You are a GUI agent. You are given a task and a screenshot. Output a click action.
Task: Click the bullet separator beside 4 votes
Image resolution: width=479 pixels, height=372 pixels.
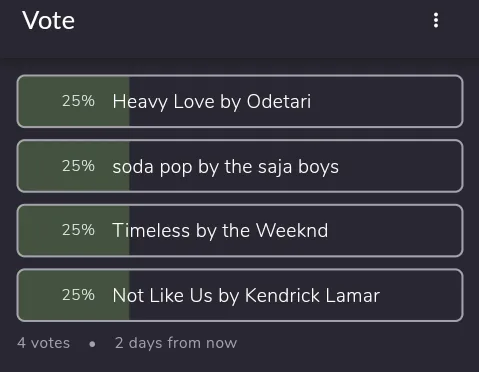[92, 344]
